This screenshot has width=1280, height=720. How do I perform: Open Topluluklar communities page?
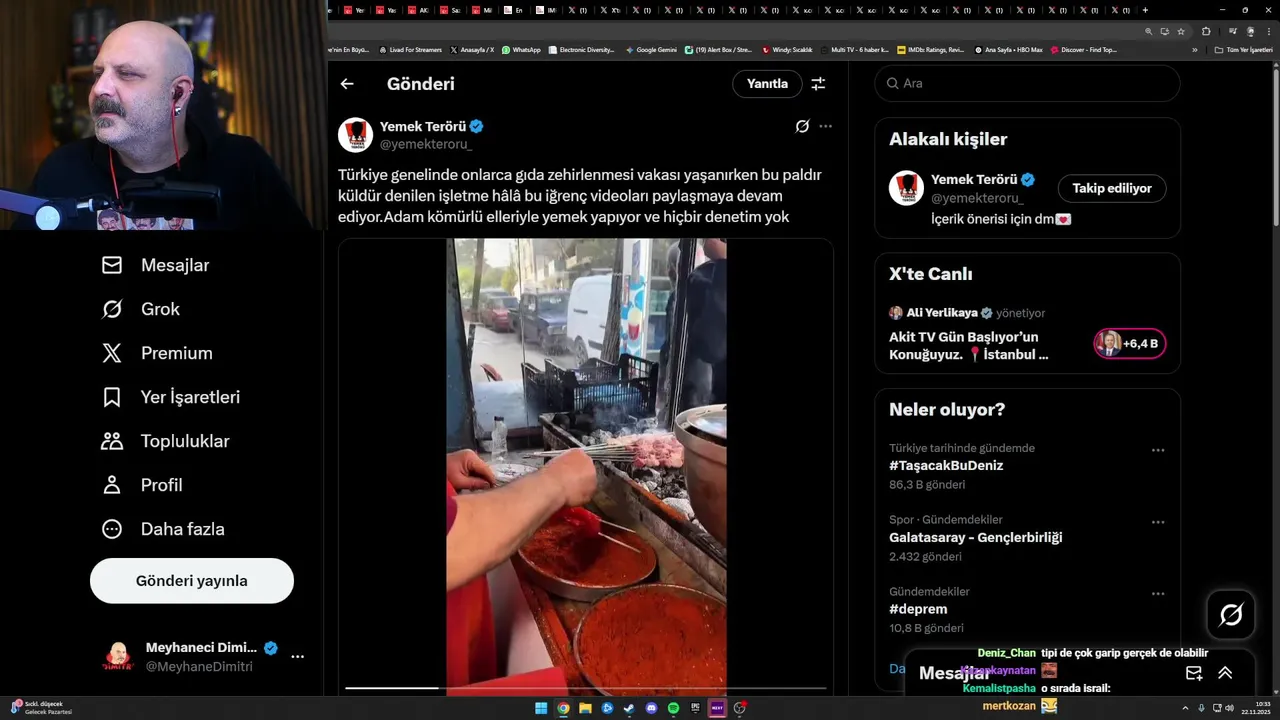click(x=166, y=441)
